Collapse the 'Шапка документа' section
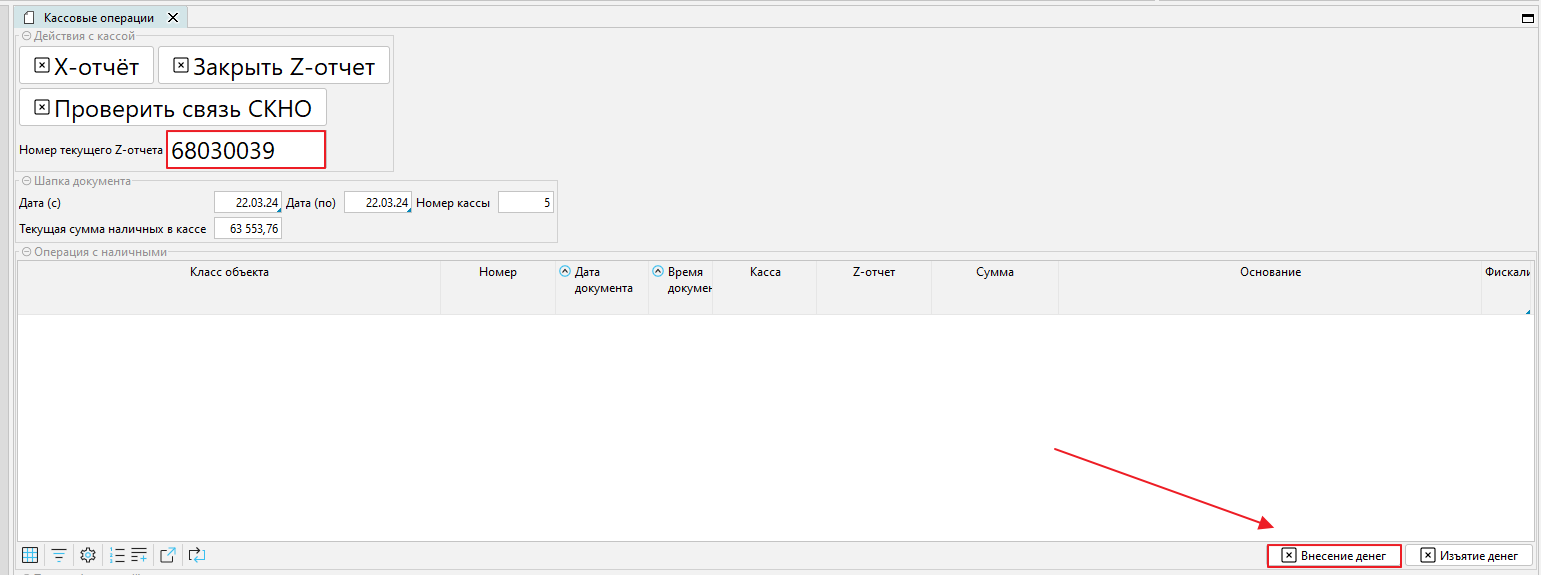Image resolution: width=1541 pixels, height=575 pixels. tap(27, 181)
